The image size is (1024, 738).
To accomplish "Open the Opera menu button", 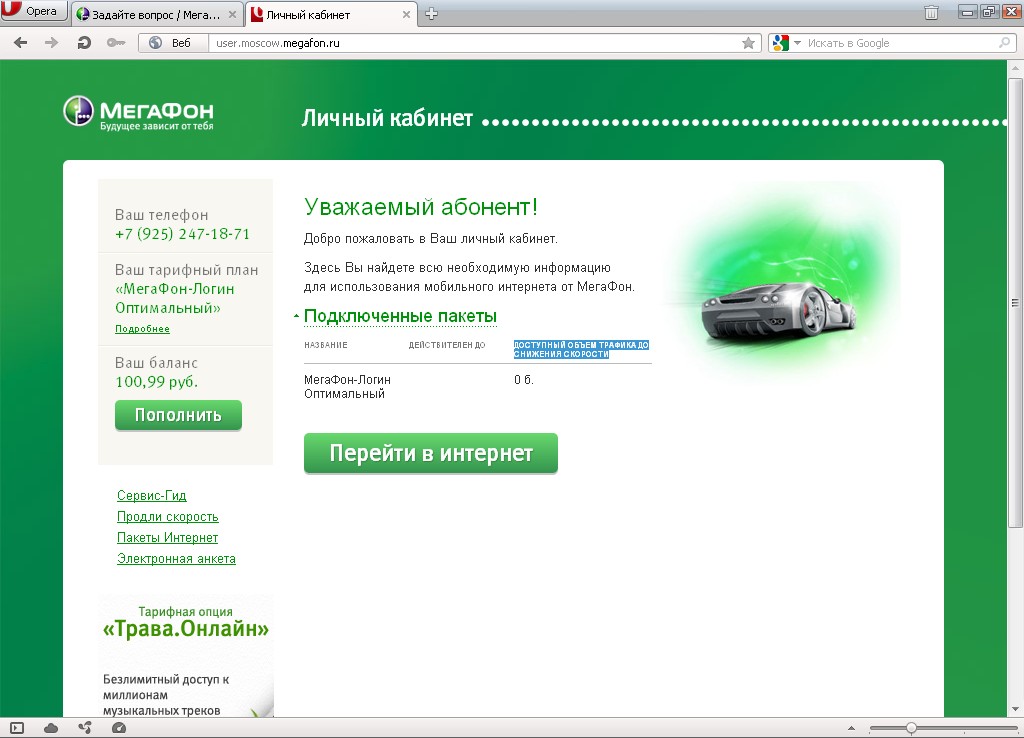I will tap(34, 11).
